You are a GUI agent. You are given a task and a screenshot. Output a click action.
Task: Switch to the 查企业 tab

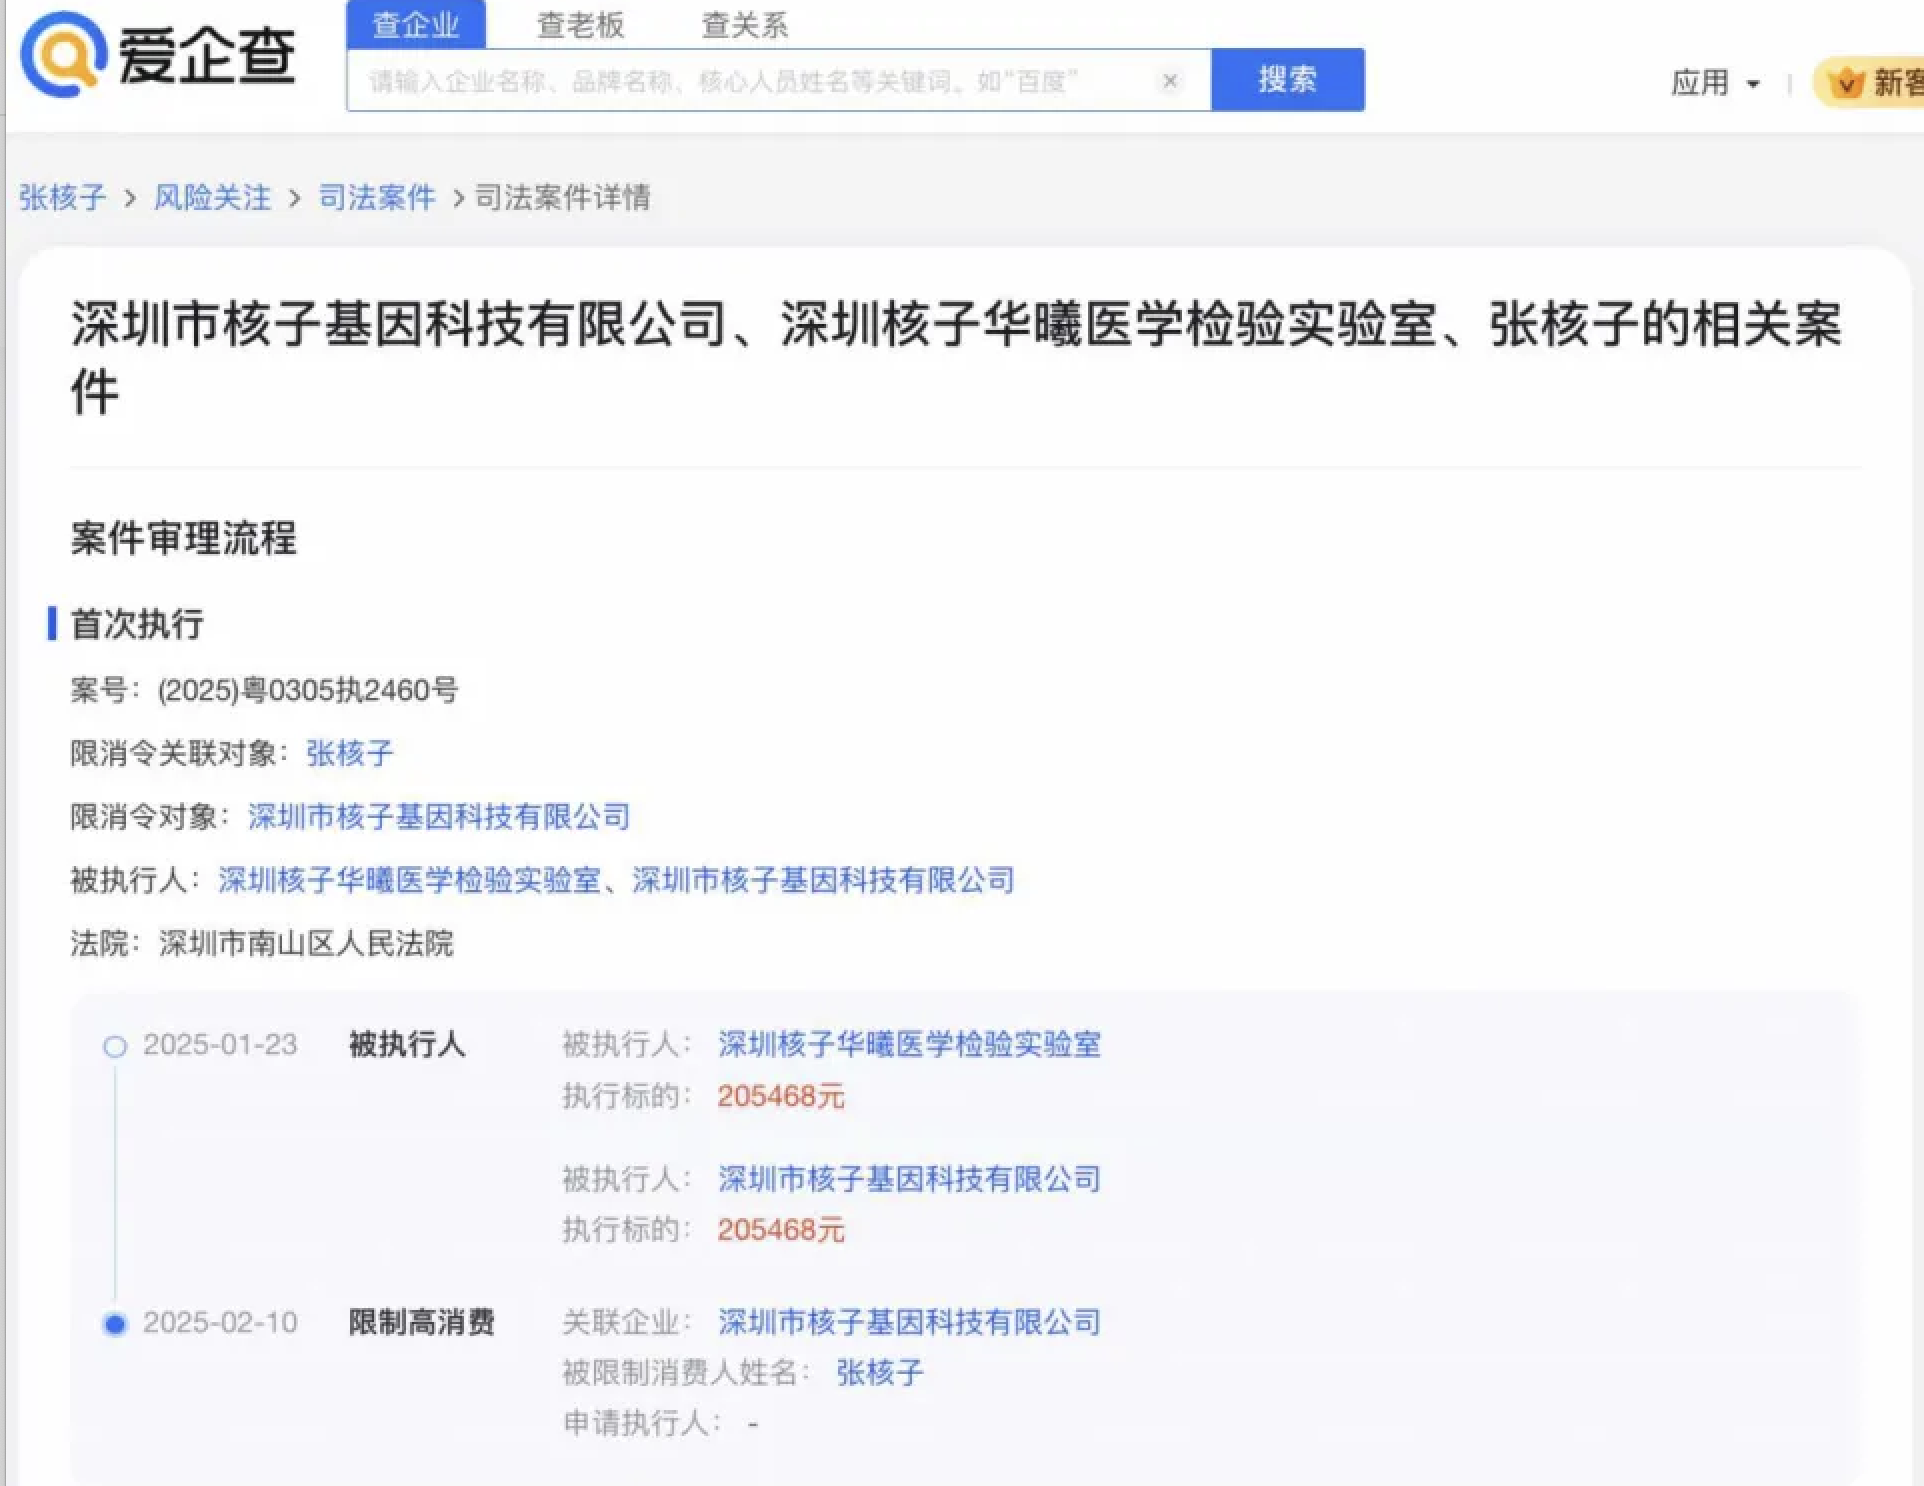click(416, 25)
